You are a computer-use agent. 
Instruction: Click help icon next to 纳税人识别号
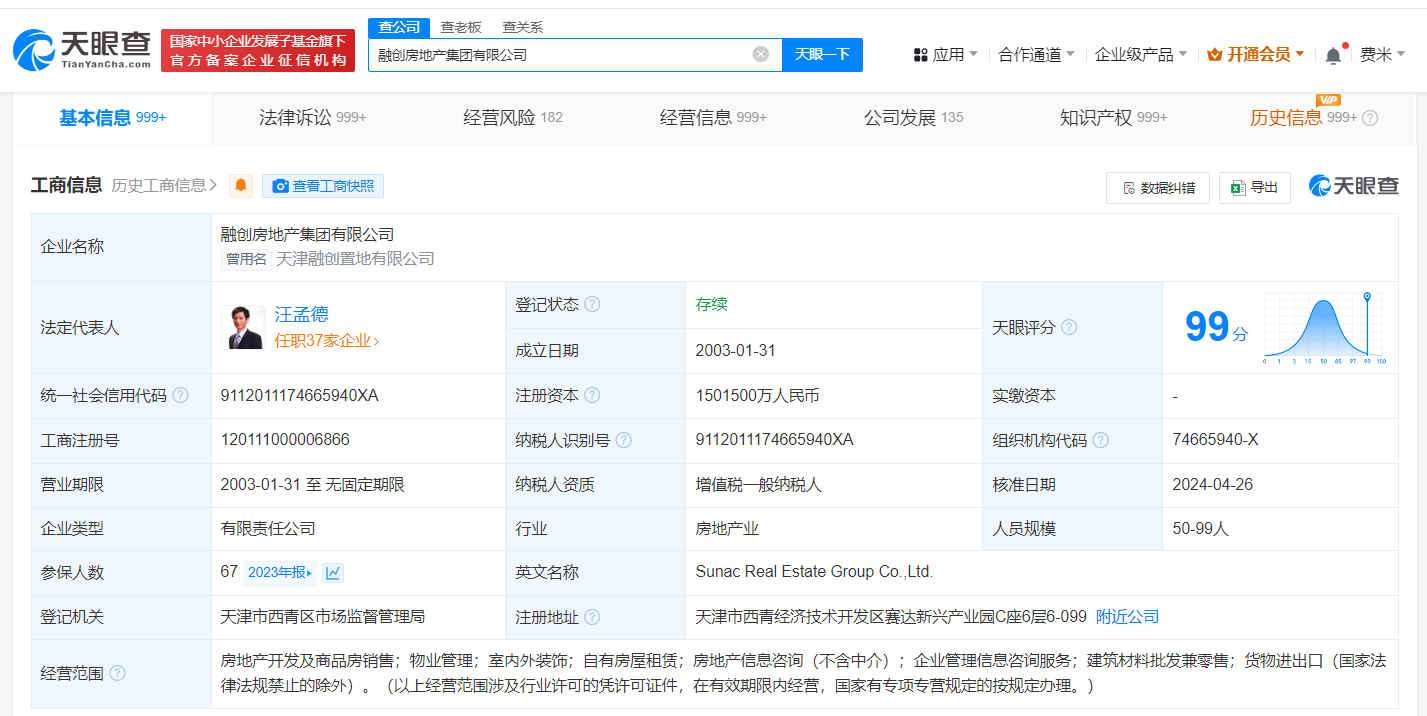coord(624,440)
